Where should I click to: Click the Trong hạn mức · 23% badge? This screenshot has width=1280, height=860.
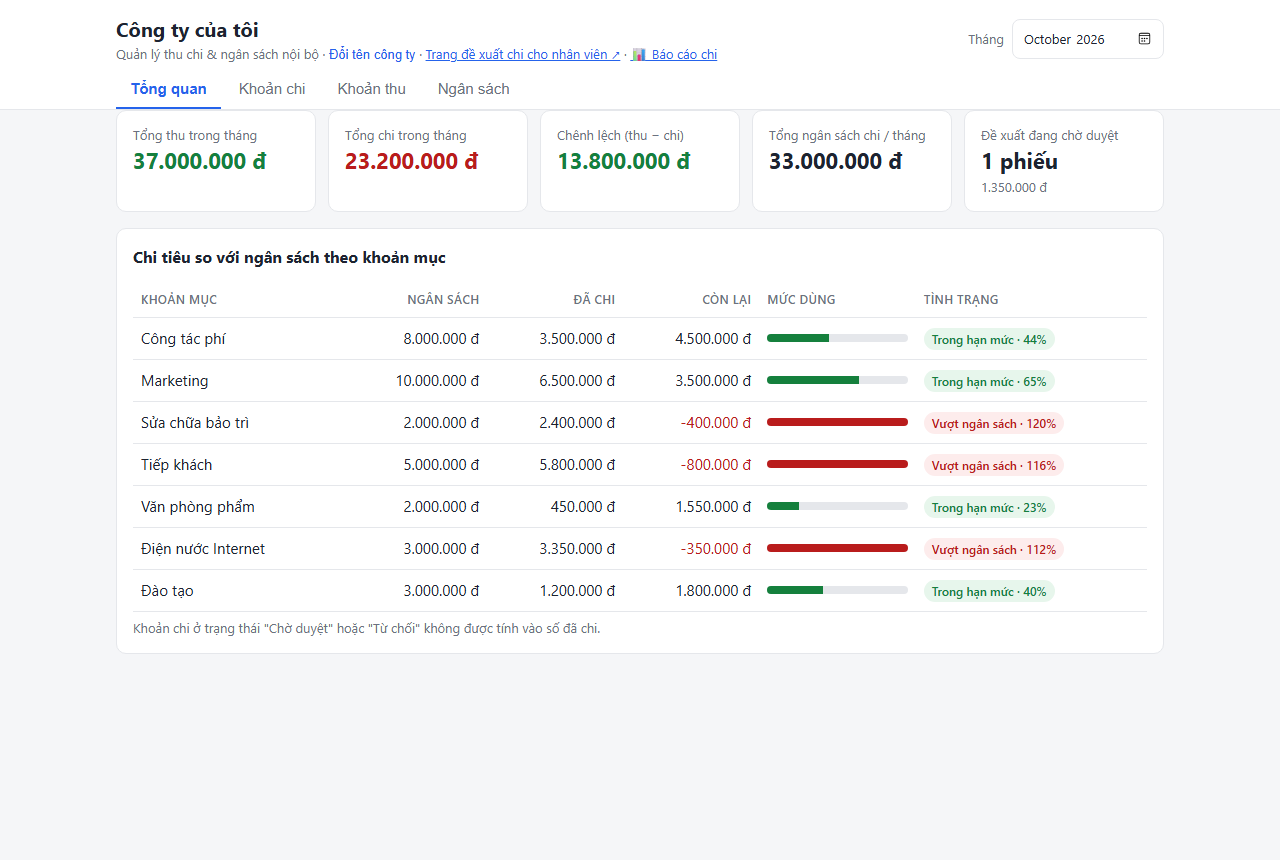[989, 507]
